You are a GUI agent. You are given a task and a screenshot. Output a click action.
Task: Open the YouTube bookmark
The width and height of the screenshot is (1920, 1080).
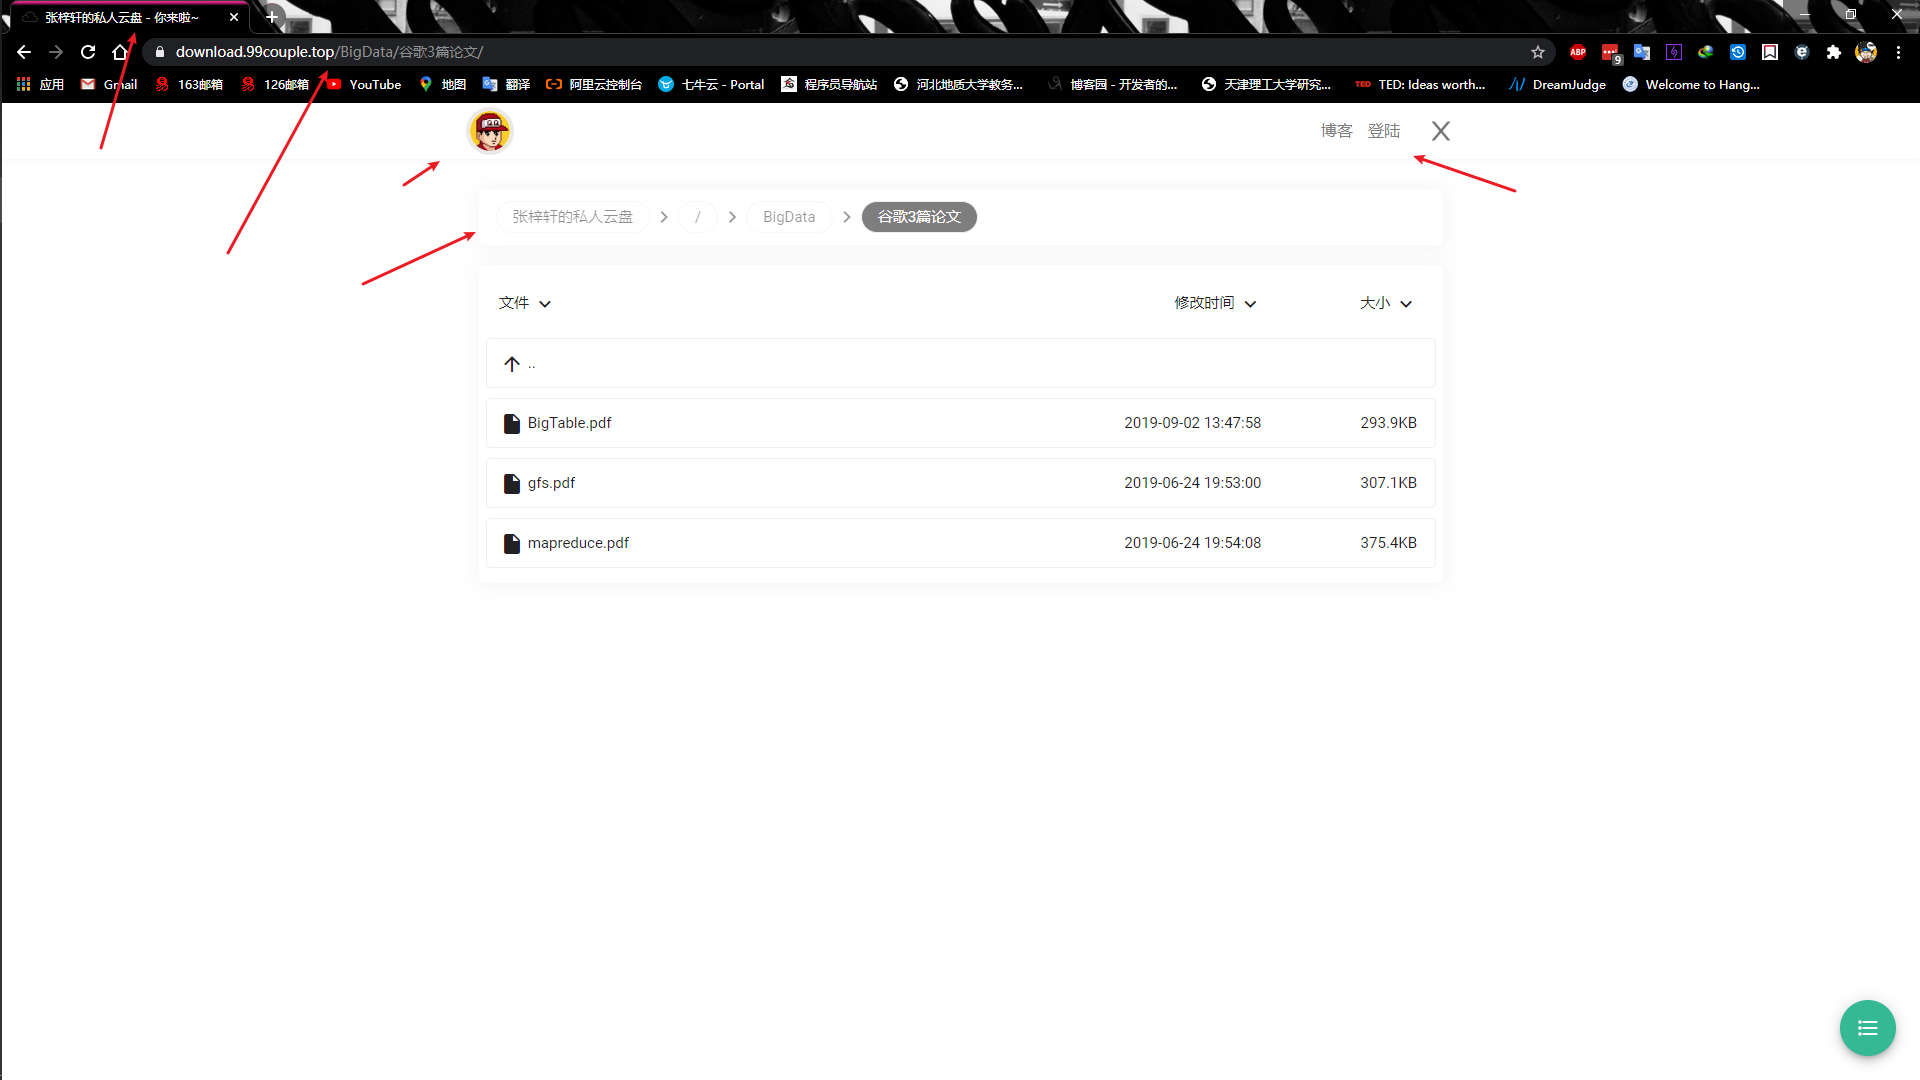click(364, 84)
